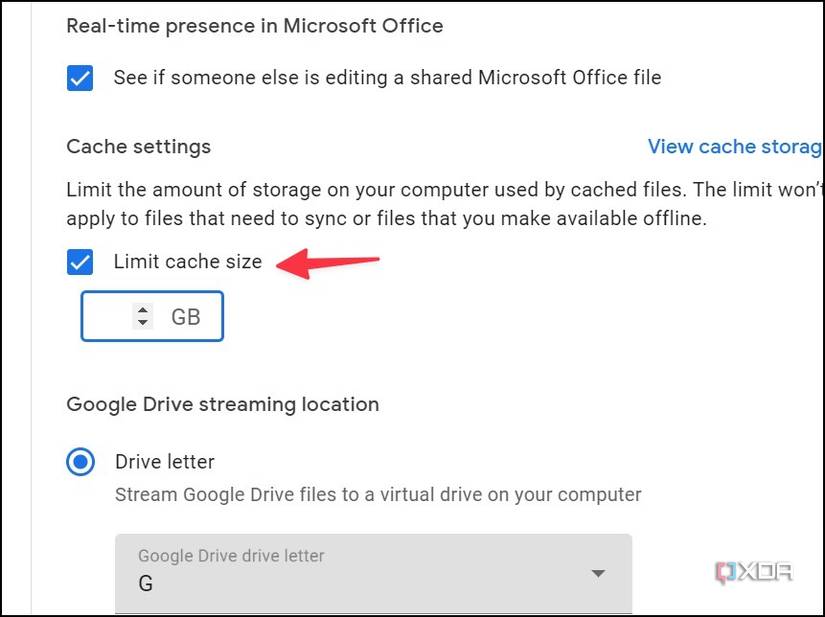Click the "Cache settings" section heading

(139, 147)
